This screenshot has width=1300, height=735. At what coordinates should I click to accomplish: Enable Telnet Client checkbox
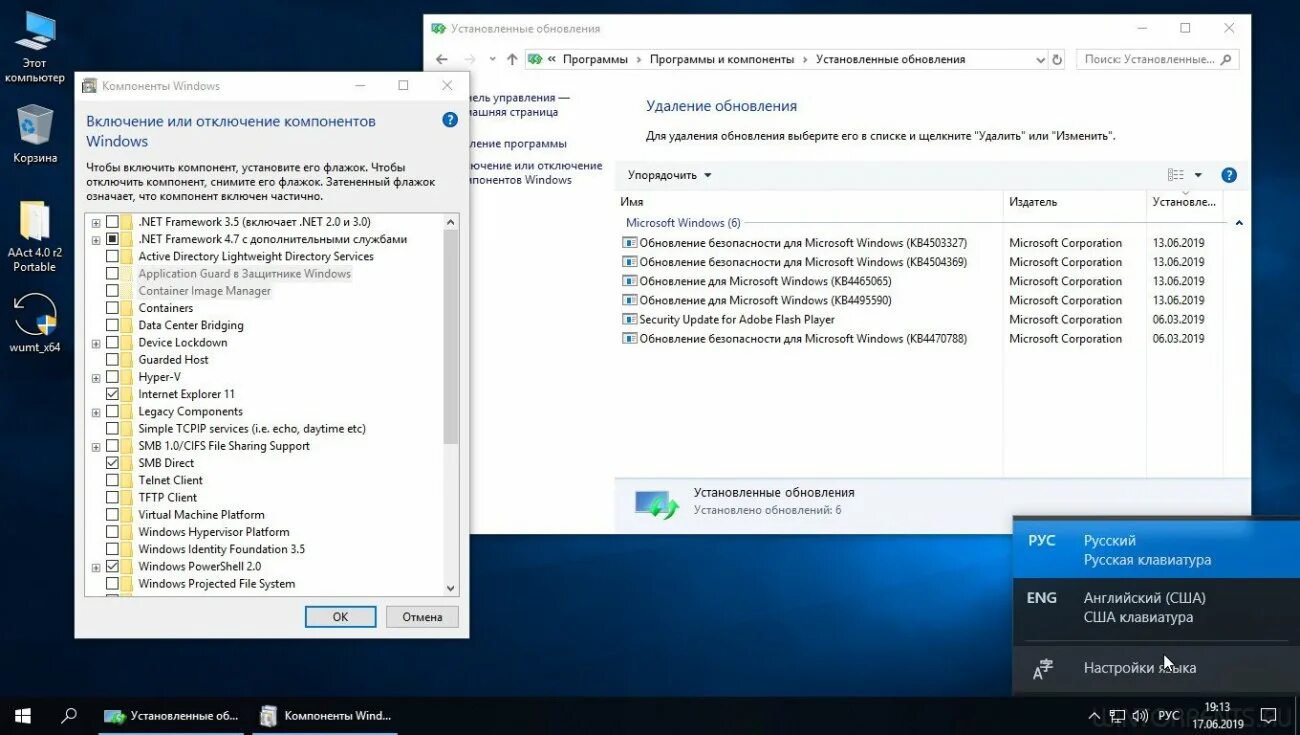tap(112, 480)
